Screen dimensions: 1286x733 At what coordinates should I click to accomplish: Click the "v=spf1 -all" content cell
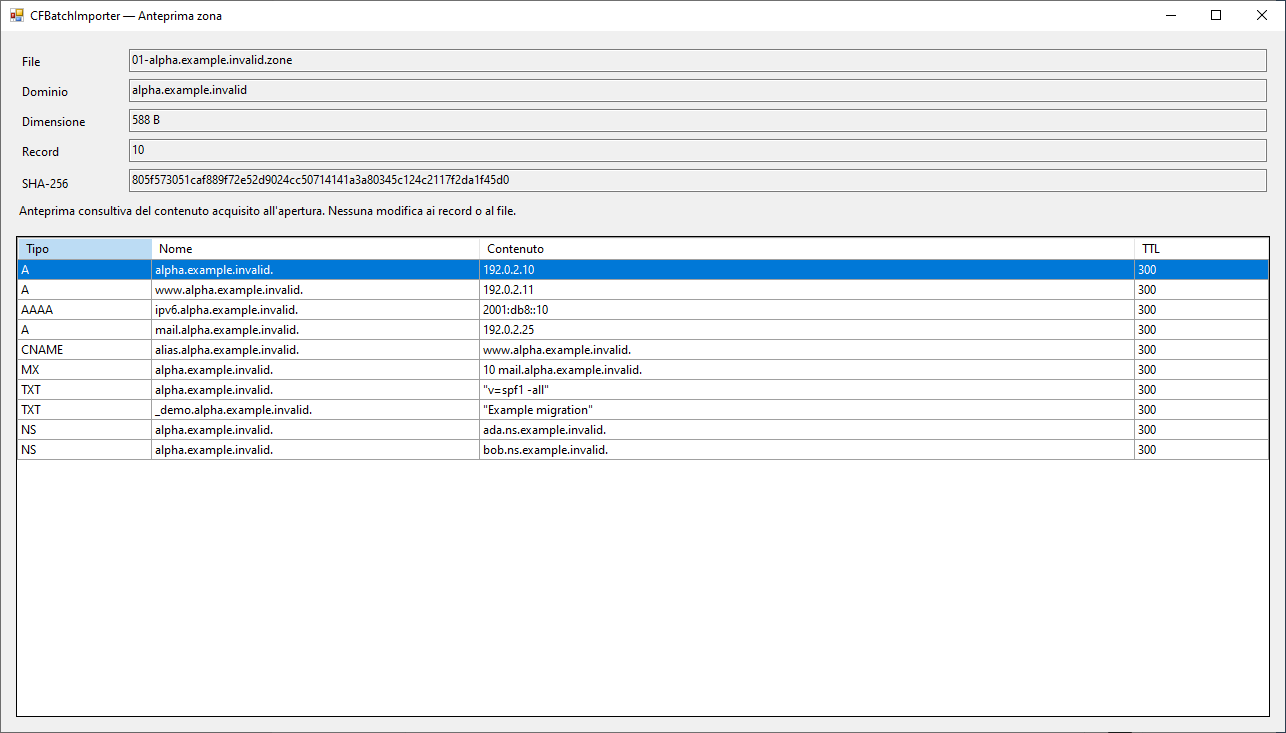tap(807, 390)
